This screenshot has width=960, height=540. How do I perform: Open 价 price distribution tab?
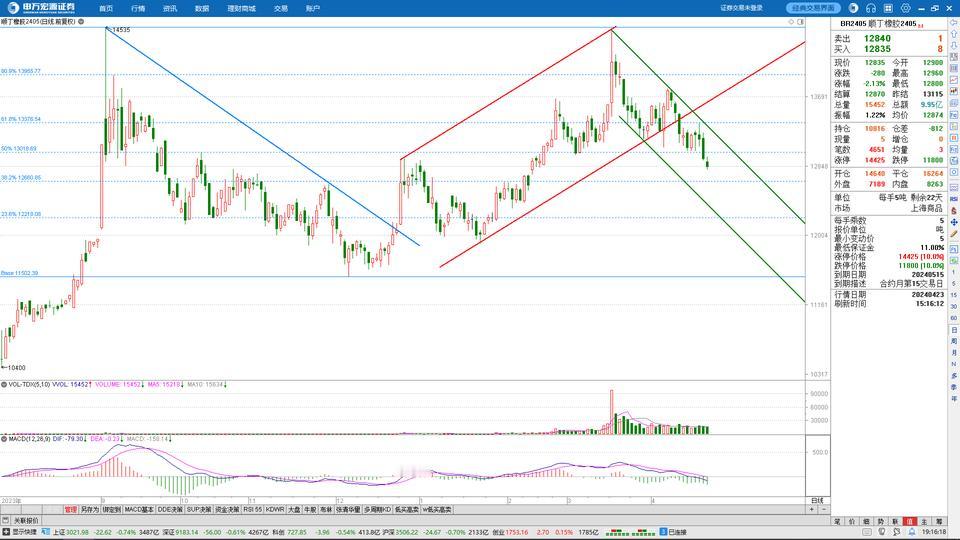click(852, 521)
